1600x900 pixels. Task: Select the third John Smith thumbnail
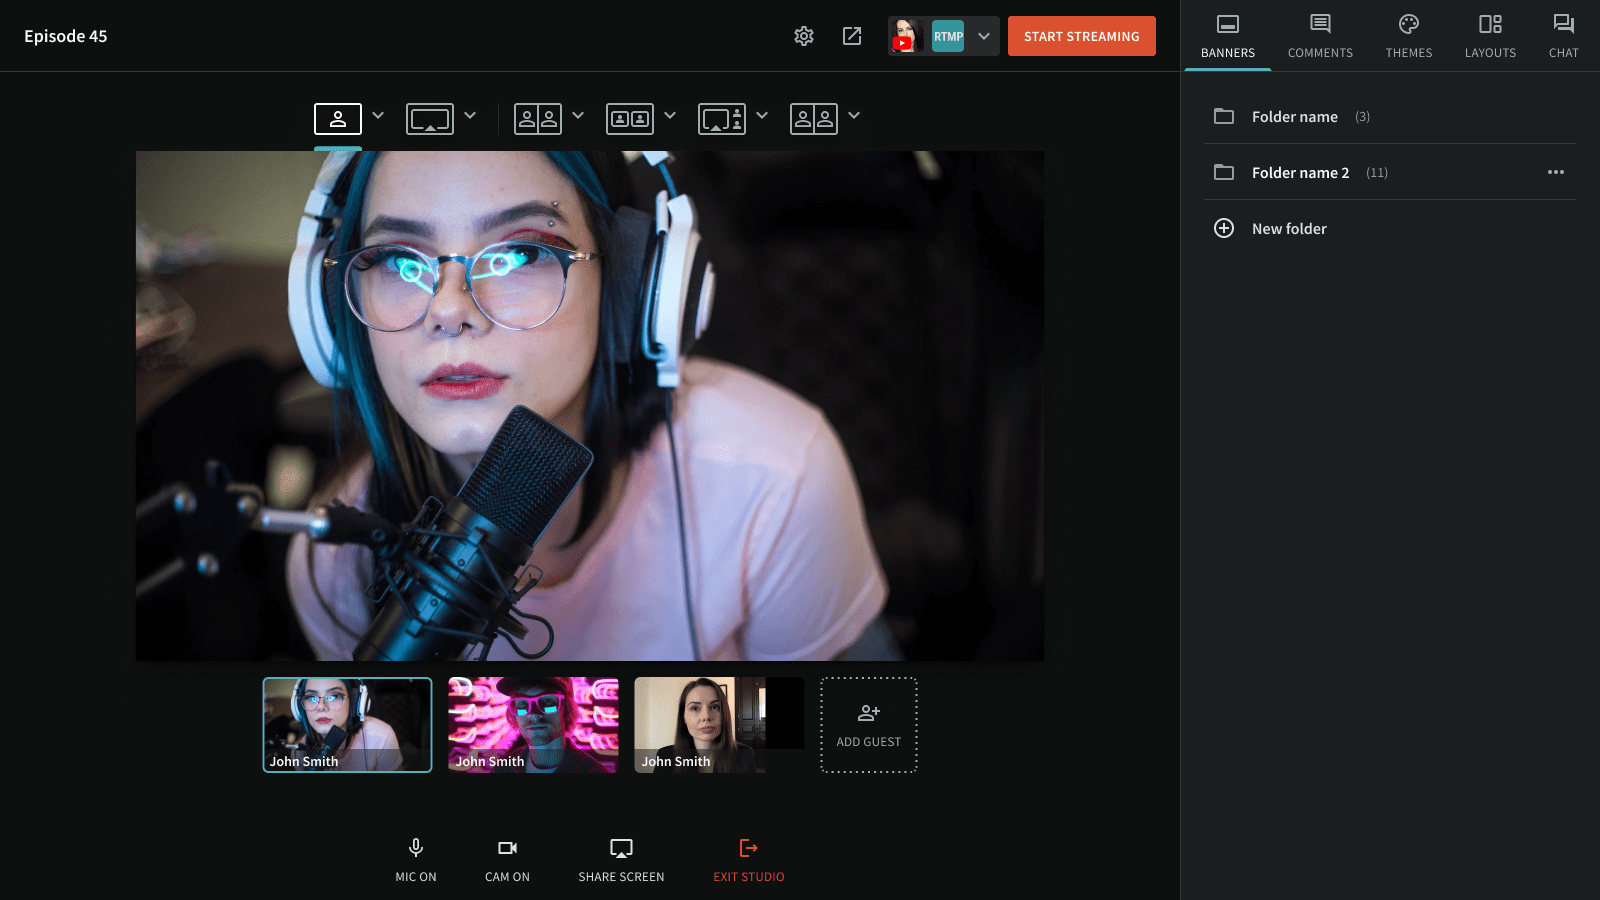(719, 725)
